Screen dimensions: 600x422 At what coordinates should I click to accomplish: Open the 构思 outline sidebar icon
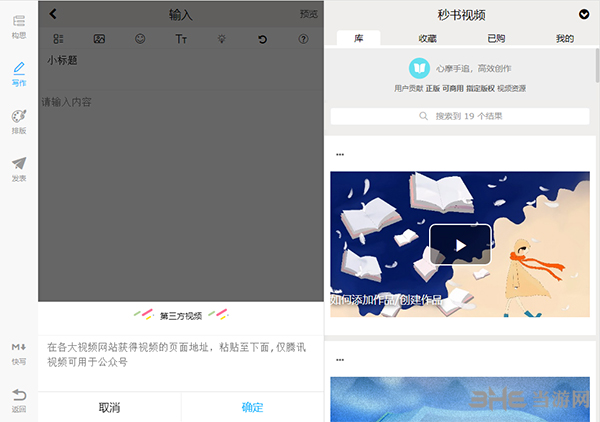18,25
